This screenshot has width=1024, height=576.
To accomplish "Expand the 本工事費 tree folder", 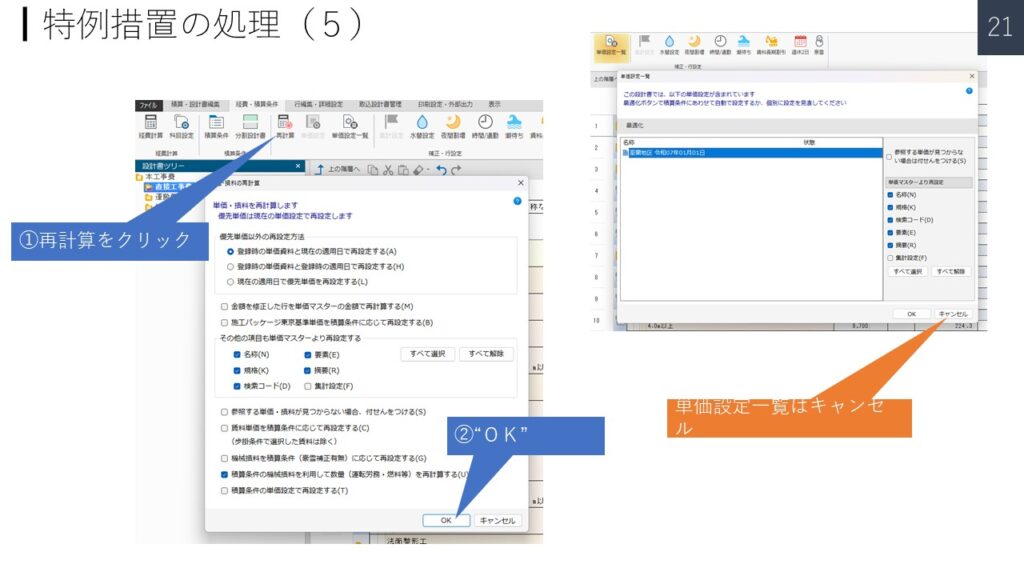I will (139, 177).
